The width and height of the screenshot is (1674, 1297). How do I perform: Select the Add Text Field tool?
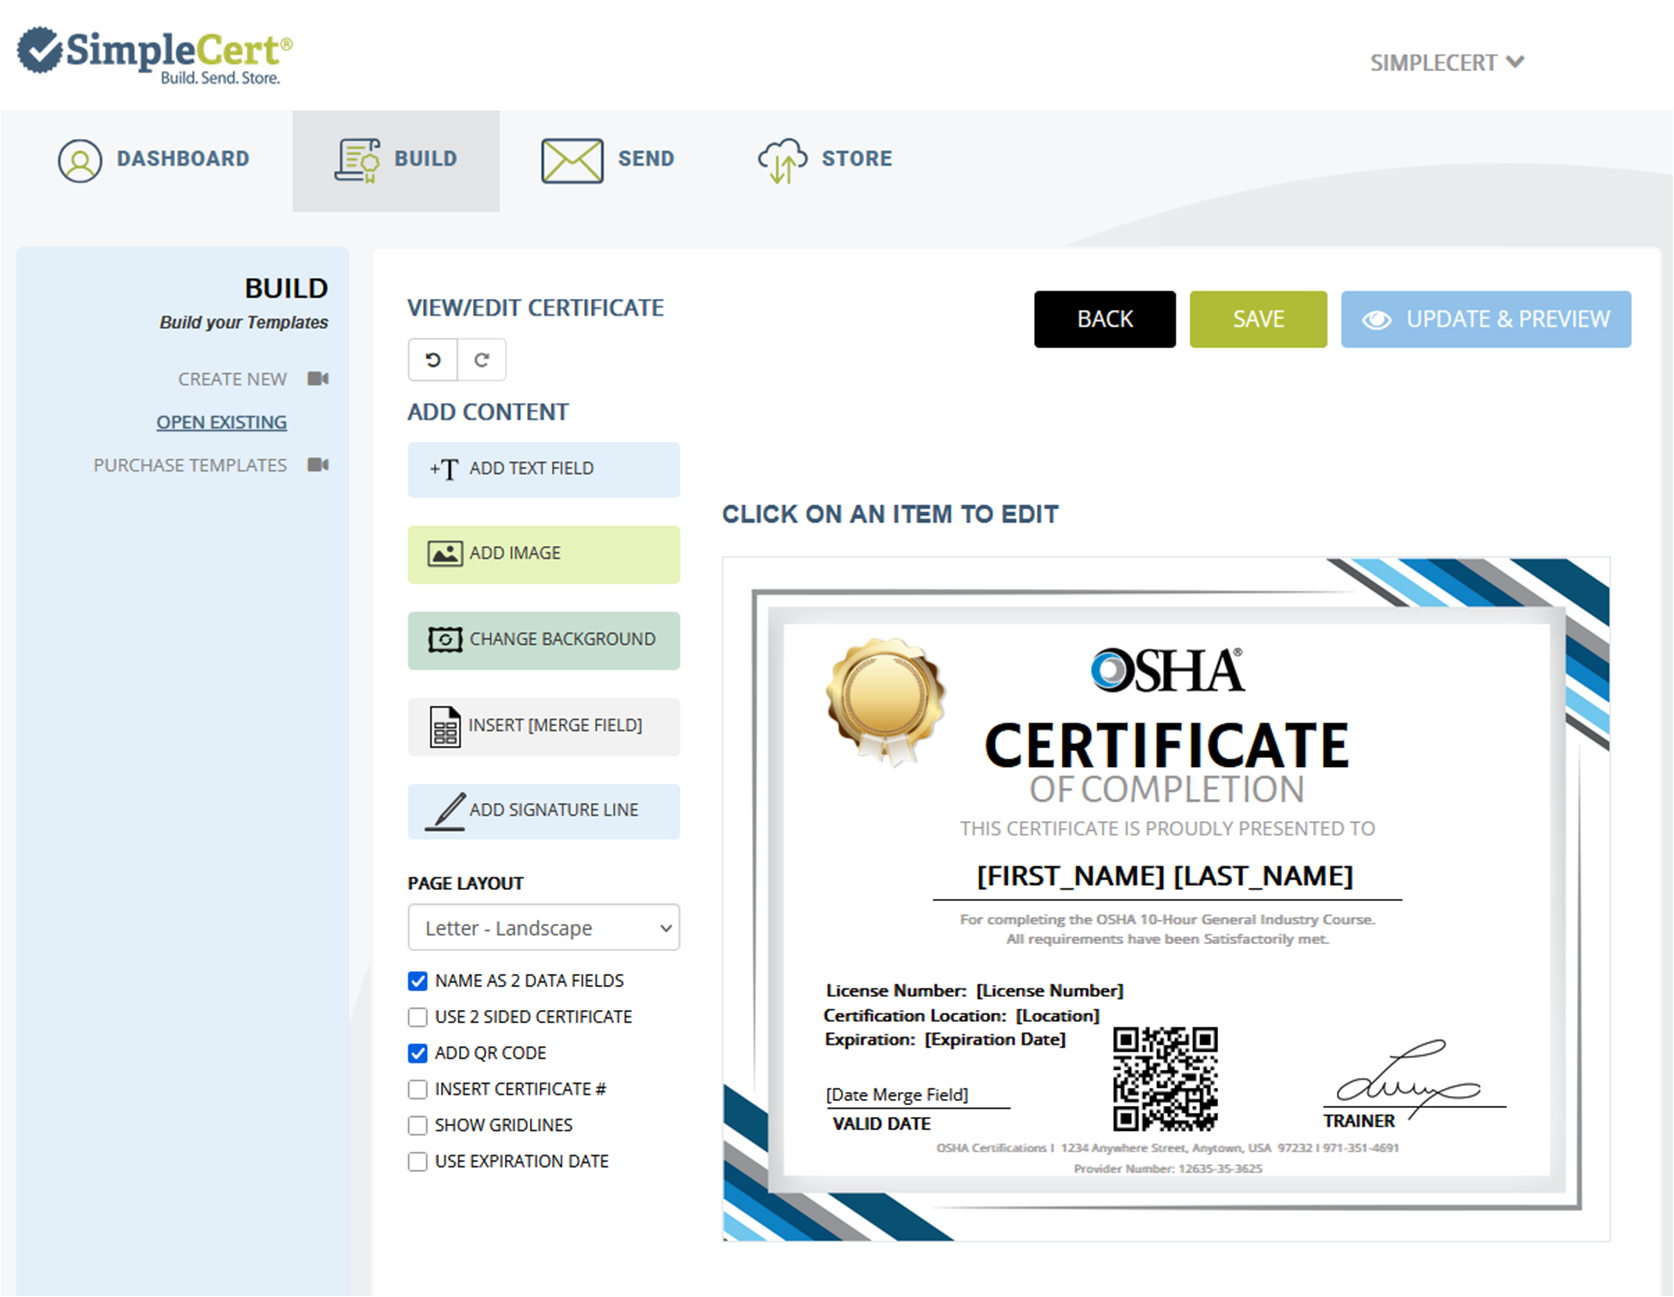(x=543, y=469)
